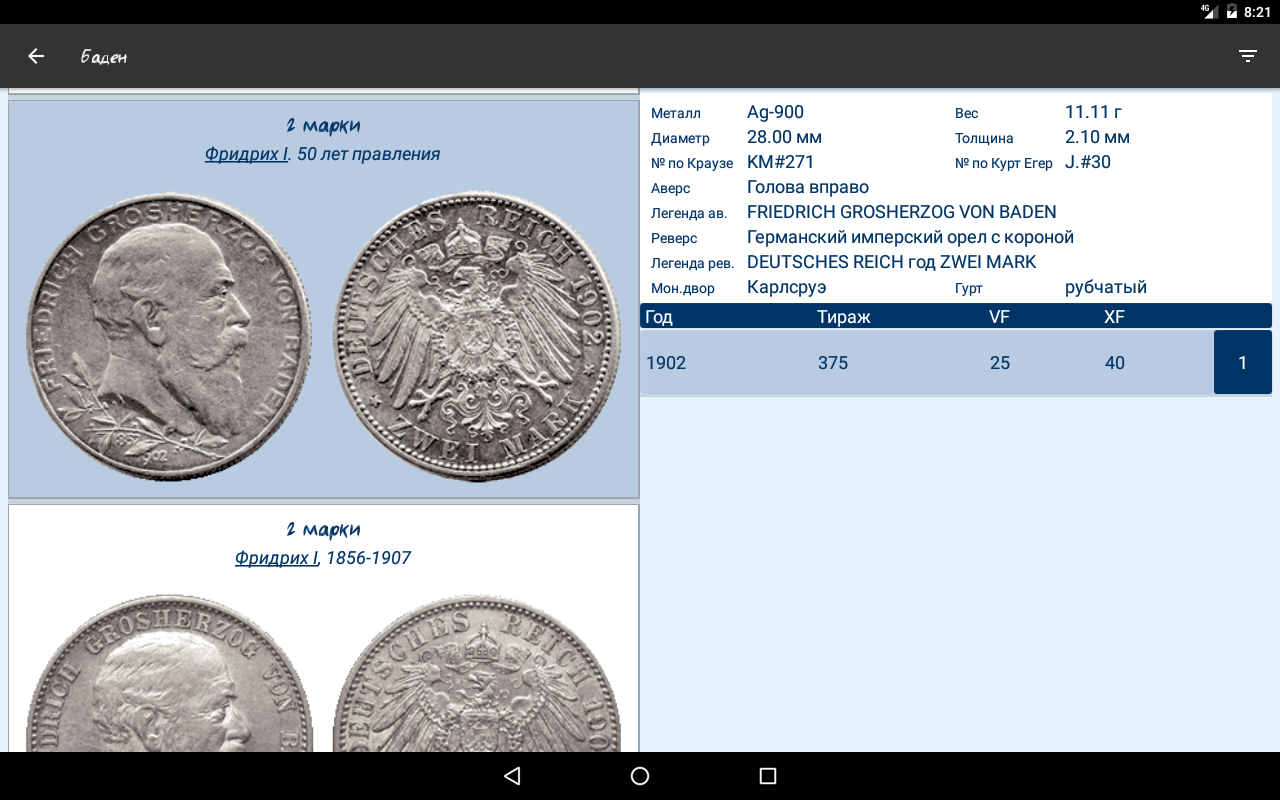Tap the Тираж column header
Viewport: 1280px width, 800px height.
[844, 317]
